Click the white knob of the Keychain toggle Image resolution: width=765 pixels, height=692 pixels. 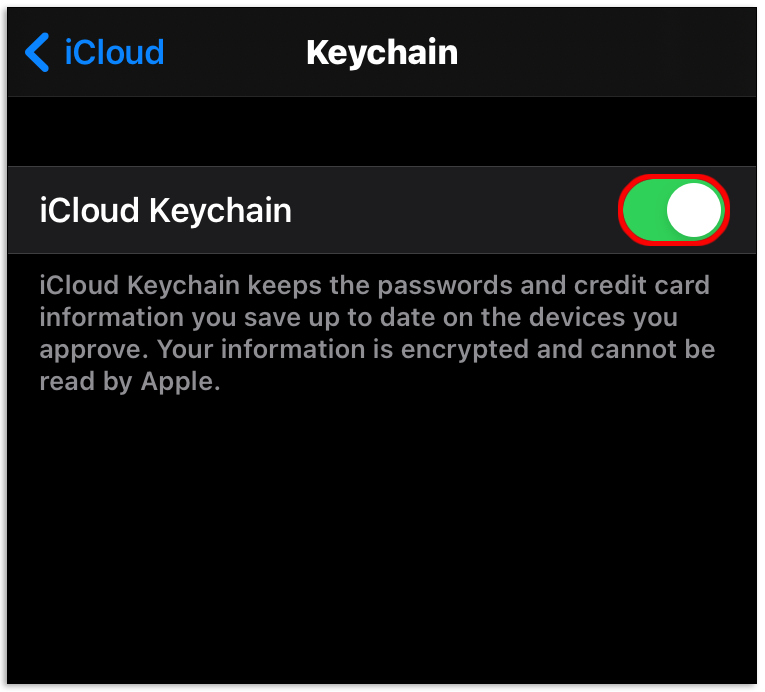pyautogui.click(x=694, y=210)
